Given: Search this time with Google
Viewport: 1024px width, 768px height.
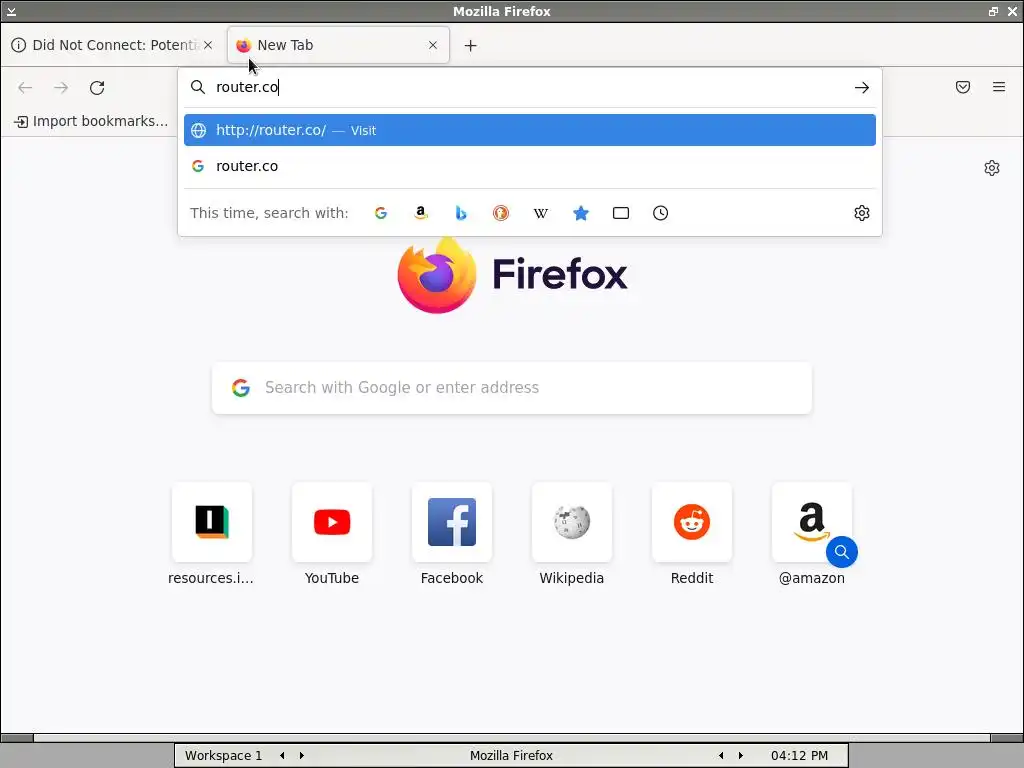Looking at the screenshot, I should pos(381,213).
